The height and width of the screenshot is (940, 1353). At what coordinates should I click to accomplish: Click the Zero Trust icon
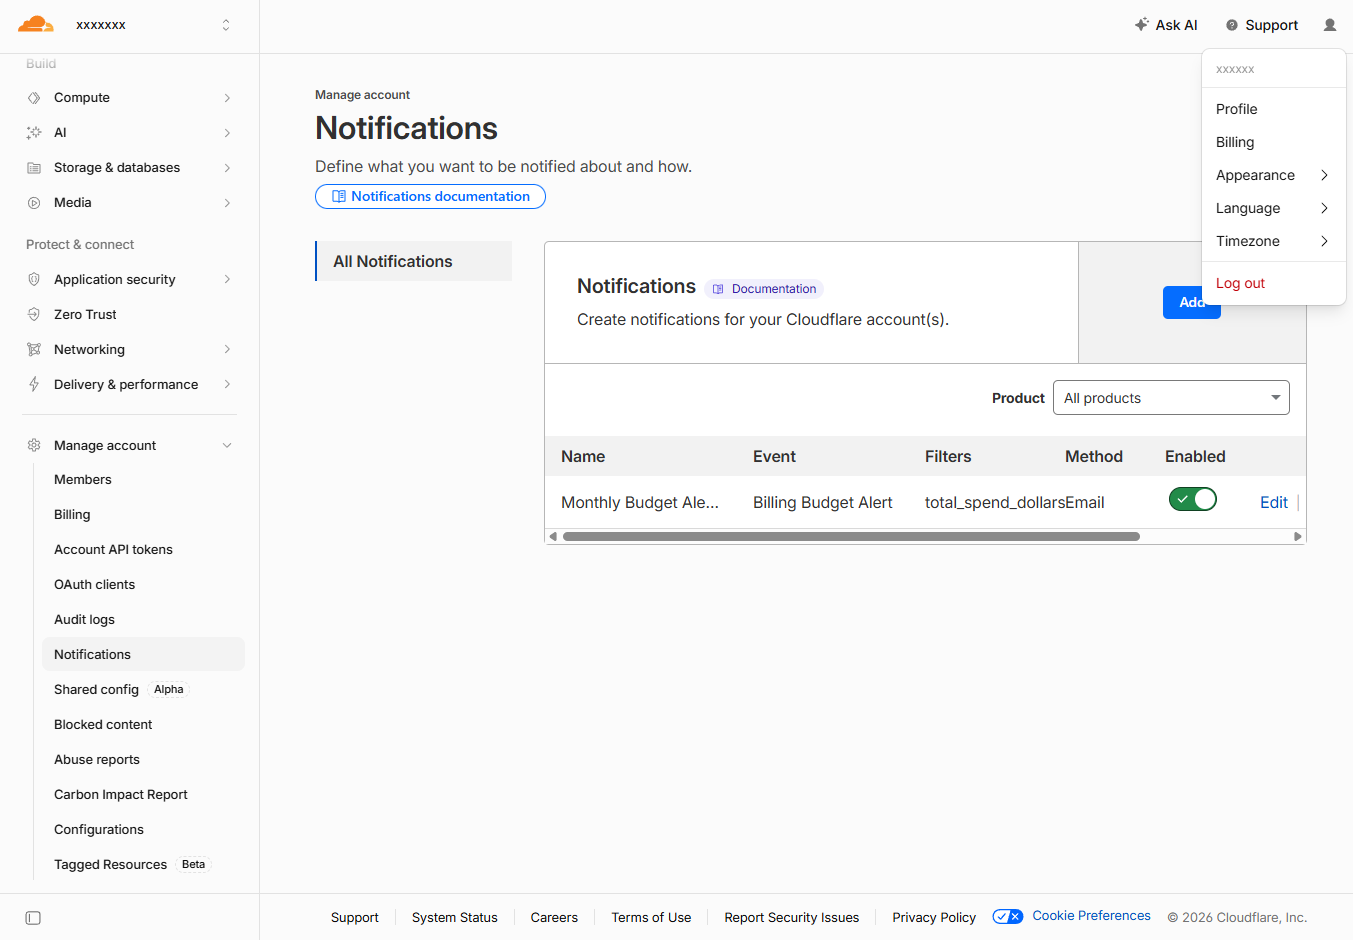[x=34, y=315]
